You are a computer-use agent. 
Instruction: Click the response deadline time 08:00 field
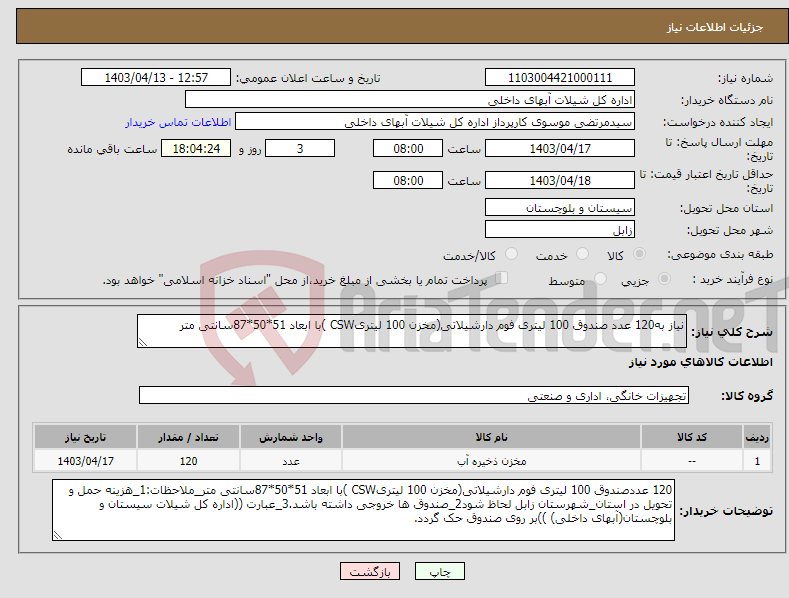[408, 148]
